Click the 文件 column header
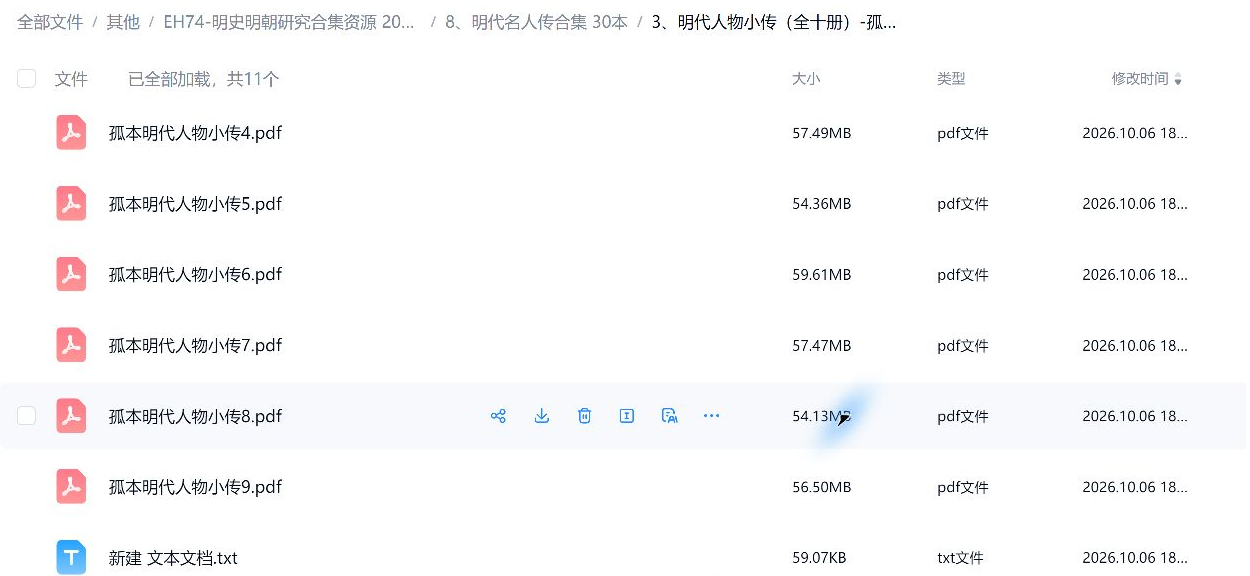 point(71,79)
